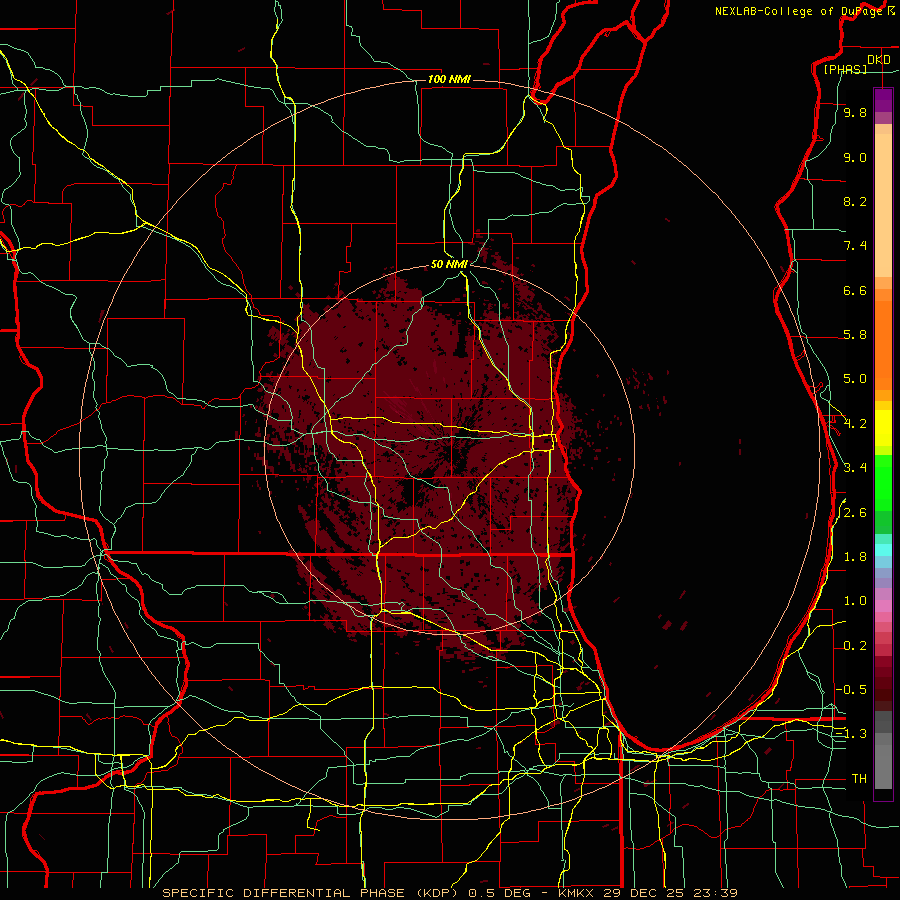Screen dimensions: 900x900
Task: Click the 29 DEC 25 23:39 timestamp
Action: 670,893
